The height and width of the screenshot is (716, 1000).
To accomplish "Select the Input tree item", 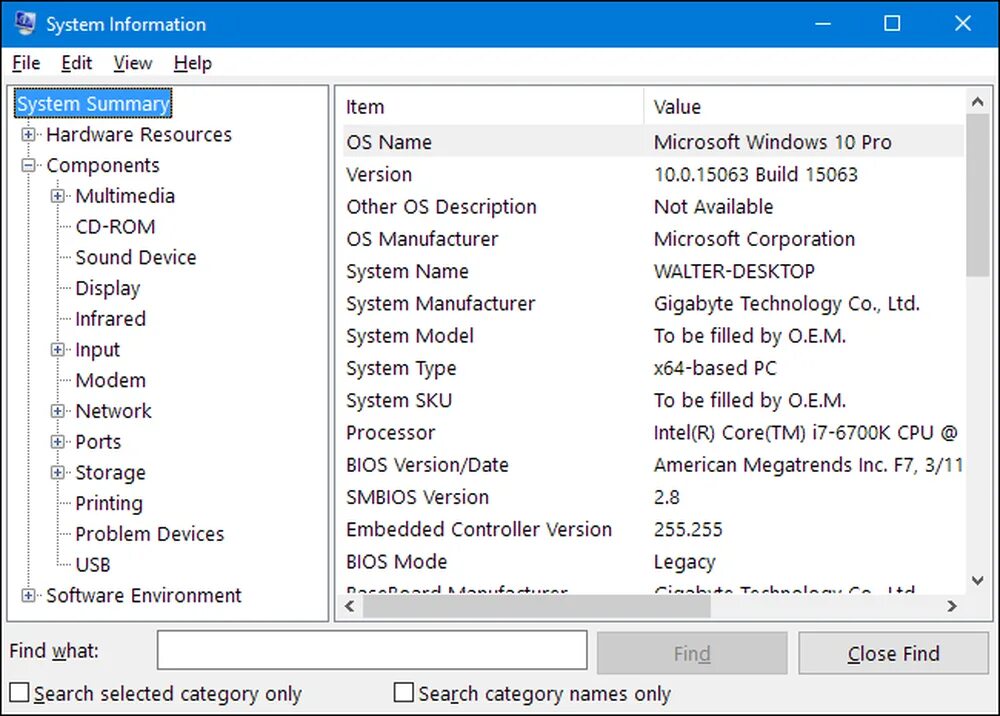I will click(x=98, y=349).
